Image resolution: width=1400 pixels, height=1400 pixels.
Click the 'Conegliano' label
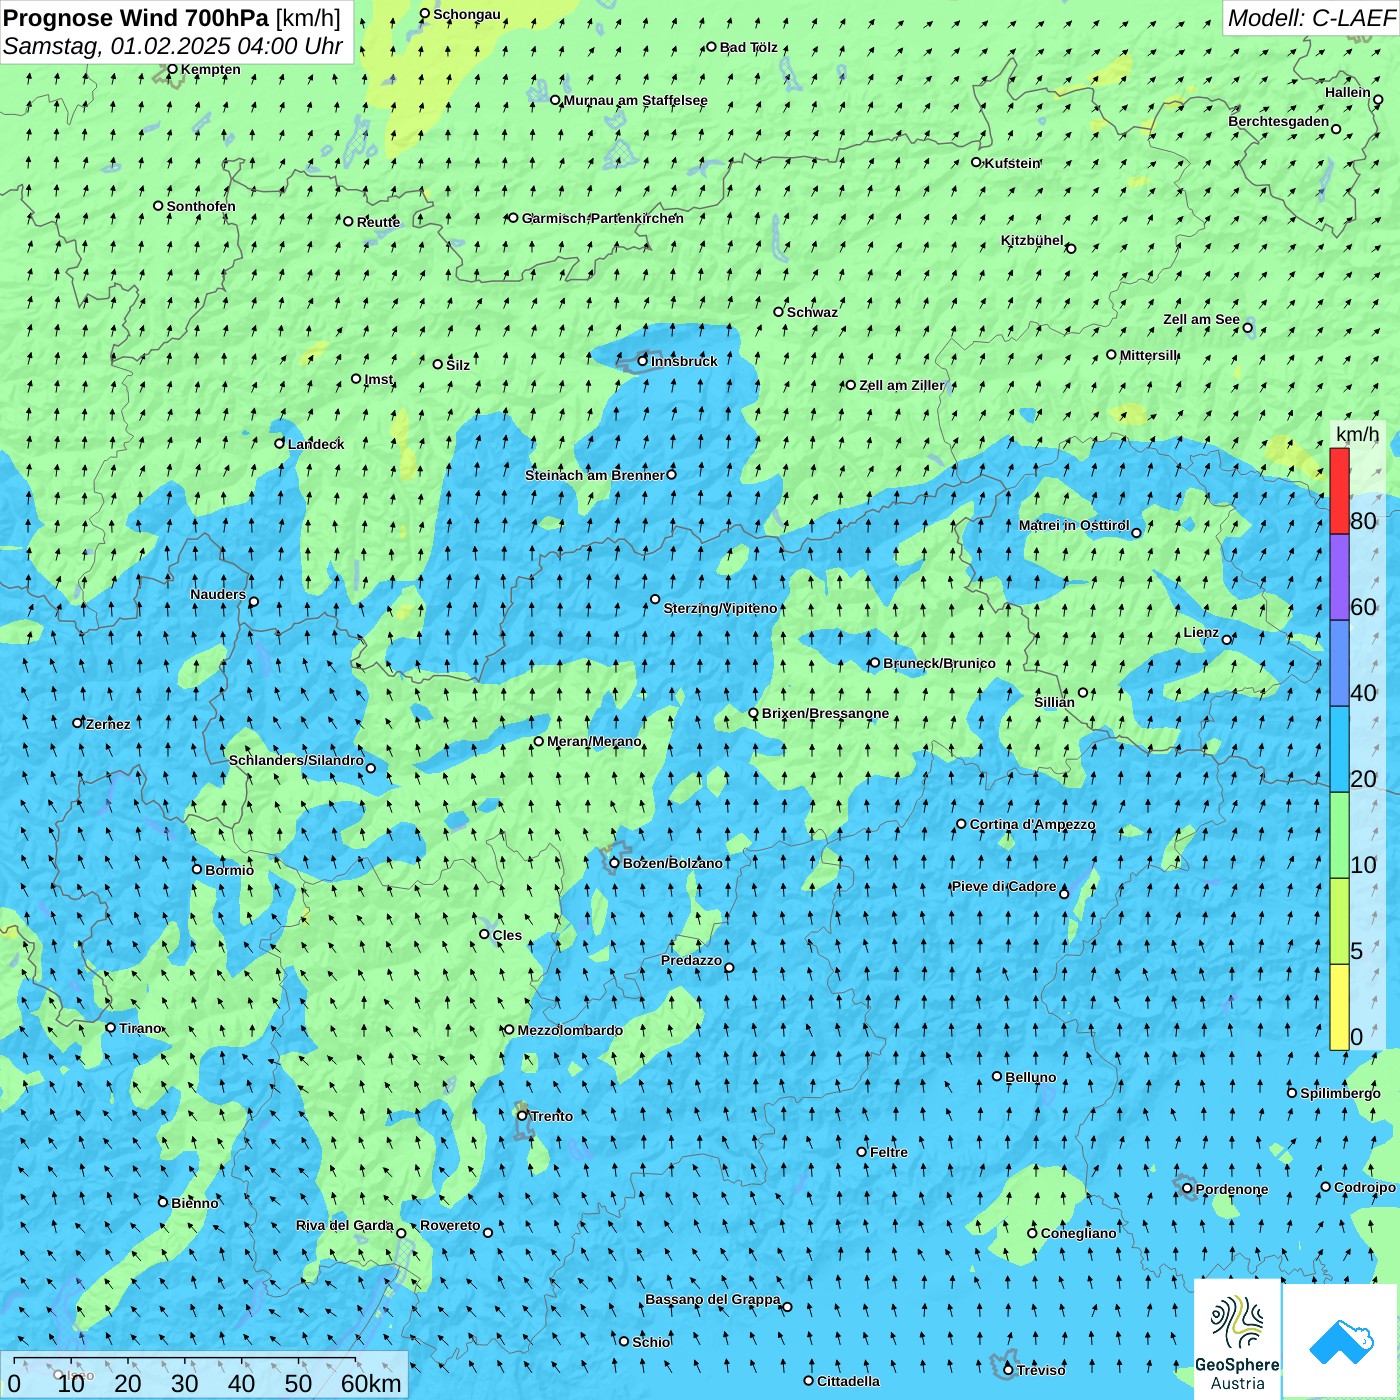1078,1233
